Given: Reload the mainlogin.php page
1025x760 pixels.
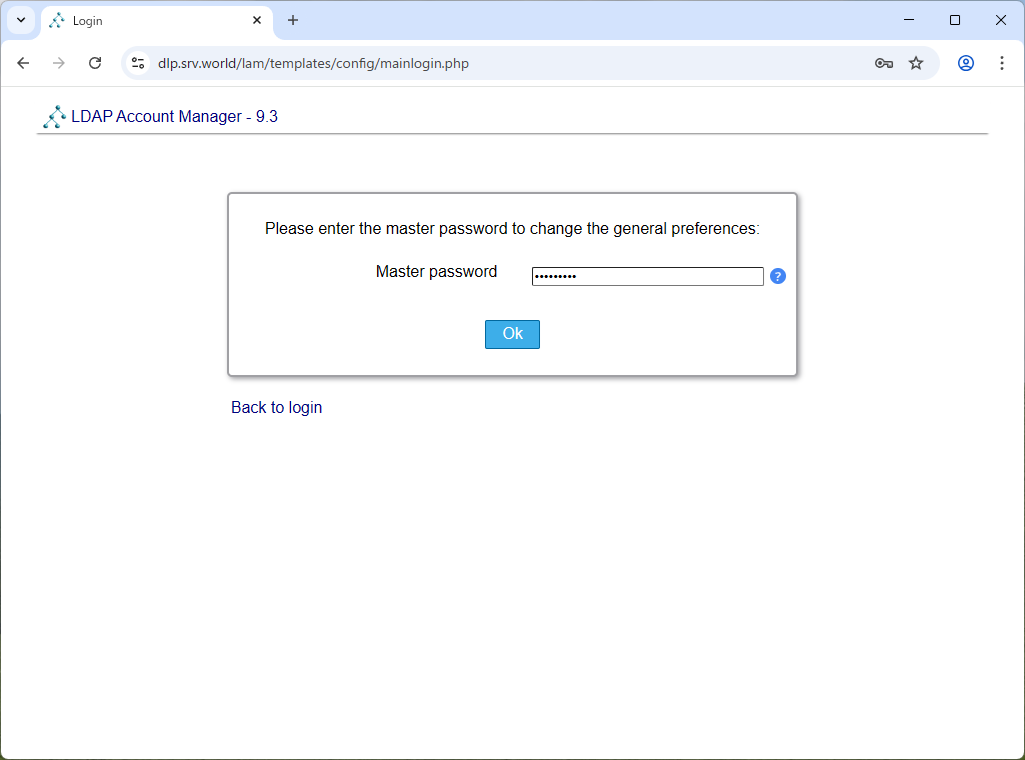Looking at the screenshot, I should 95,62.
